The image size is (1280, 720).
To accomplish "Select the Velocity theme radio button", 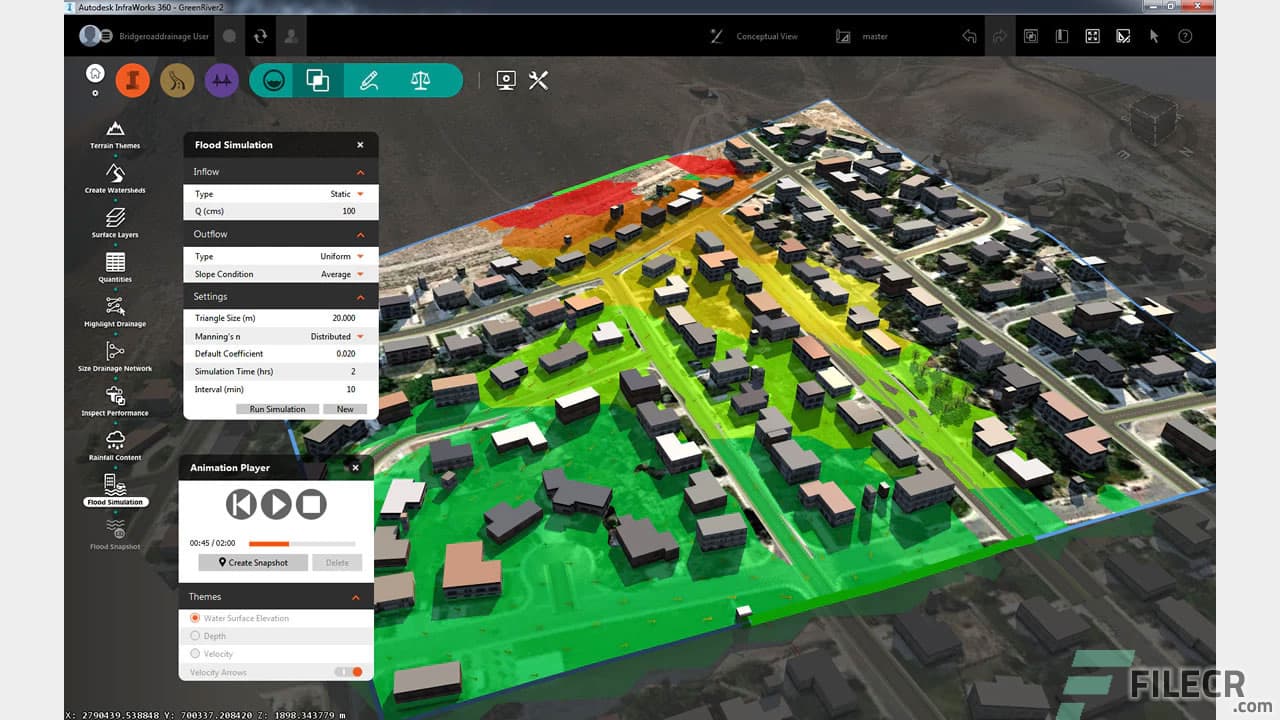I will [195, 654].
